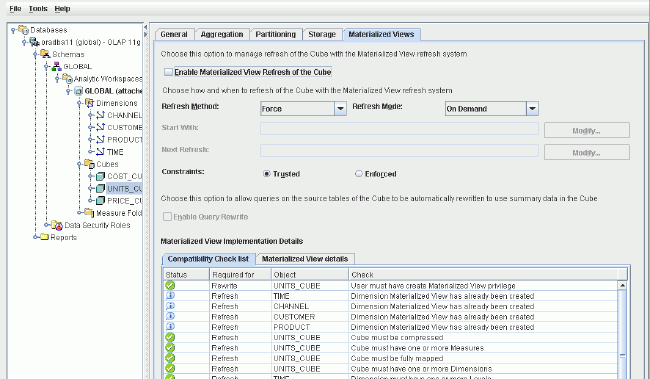The image size is (650, 379).
Task: Expand the Reports tree node
Action: [x=35, y=237]
